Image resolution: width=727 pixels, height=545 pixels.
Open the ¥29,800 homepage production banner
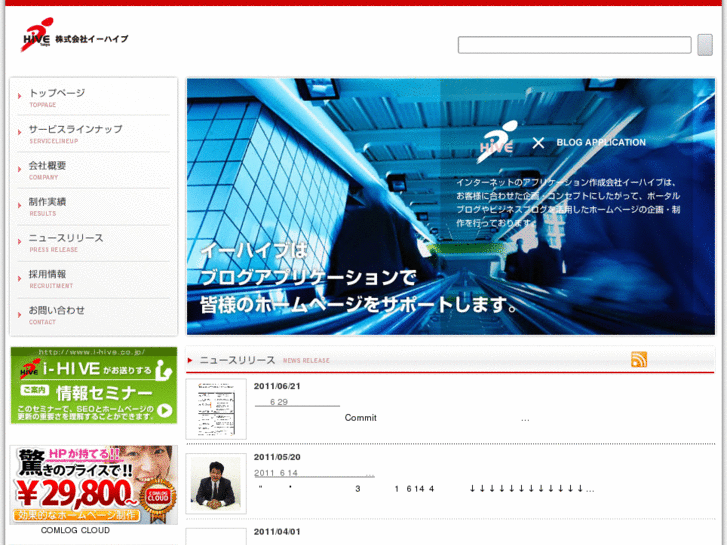94,485
